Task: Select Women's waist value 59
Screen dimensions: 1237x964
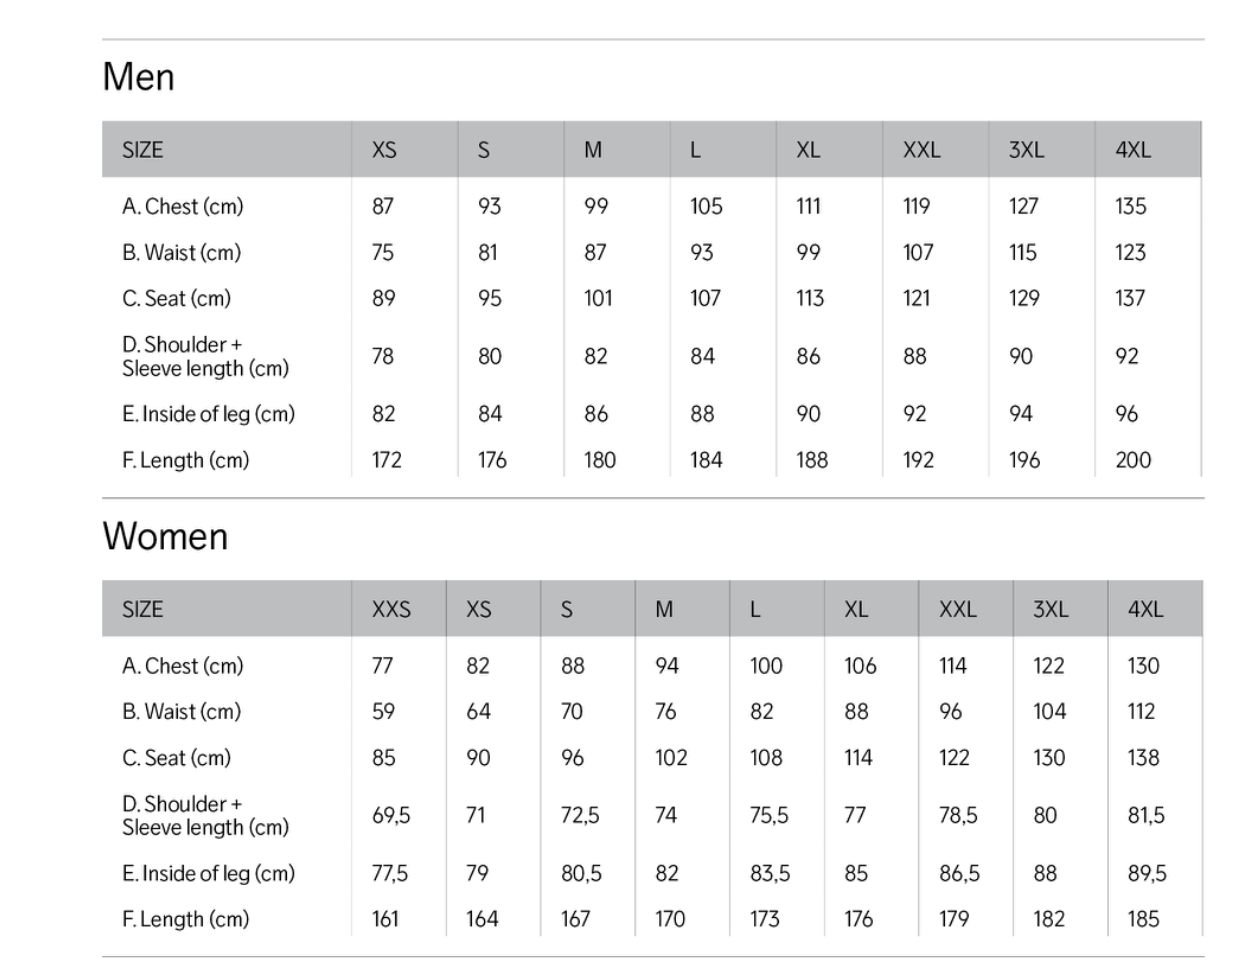Action: point(383,712)
